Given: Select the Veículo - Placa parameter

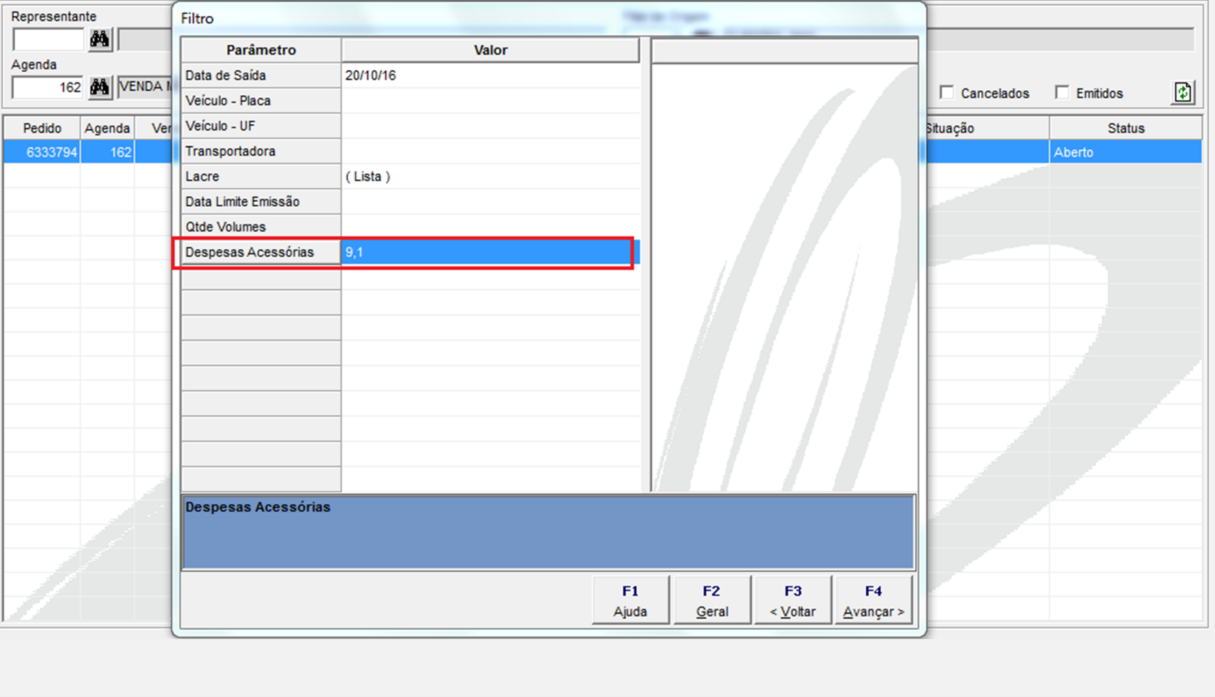Looking at the screenshot, I should tap(261, 101).
